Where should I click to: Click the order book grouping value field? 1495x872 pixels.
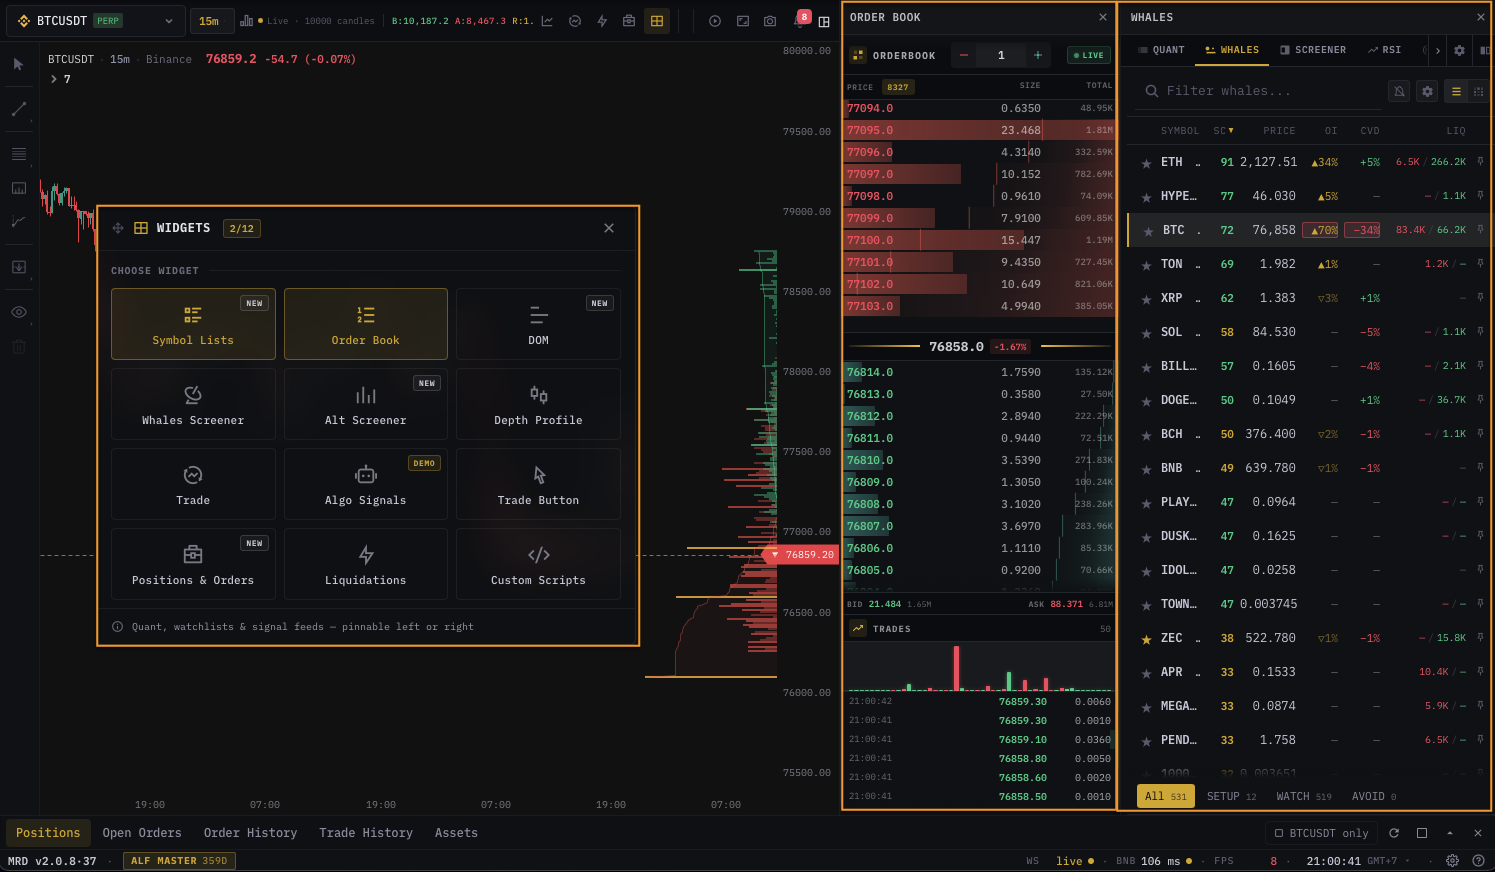pos(1001,55)
